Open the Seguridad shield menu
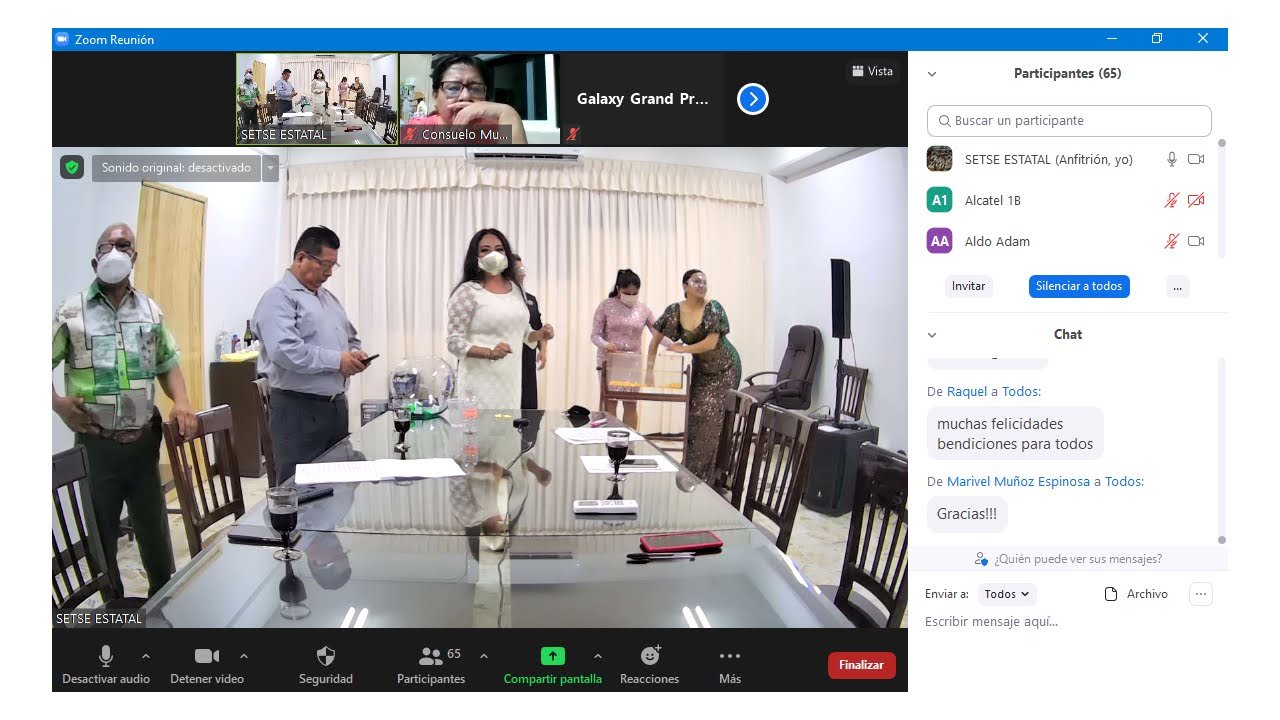1280x720 pixels. [326, 665]
